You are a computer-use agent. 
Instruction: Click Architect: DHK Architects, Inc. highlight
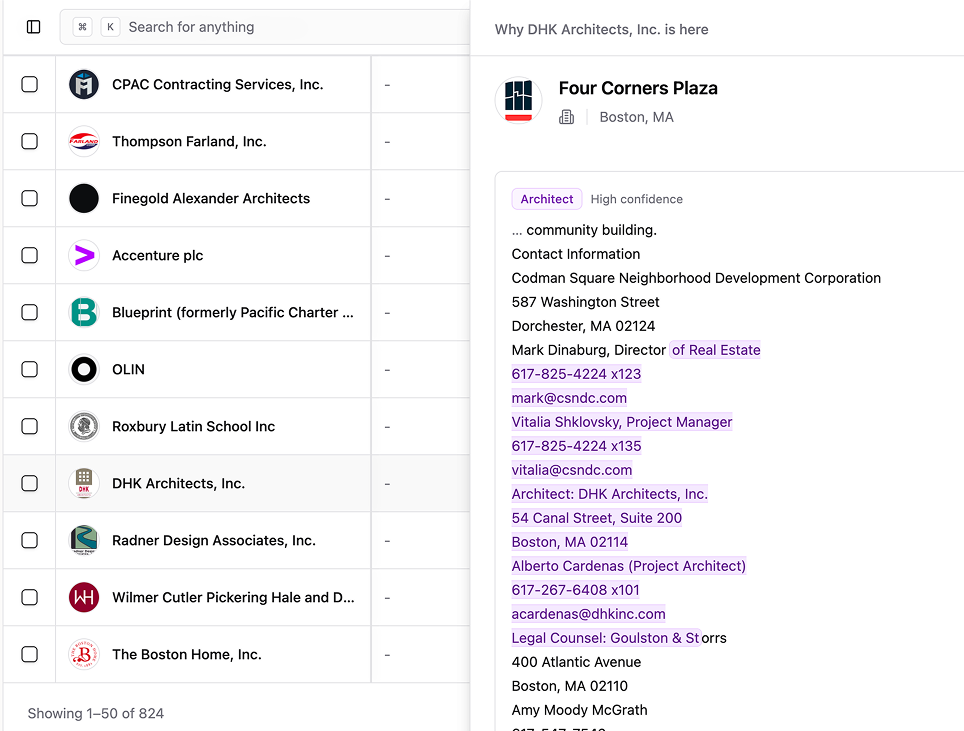610,494
